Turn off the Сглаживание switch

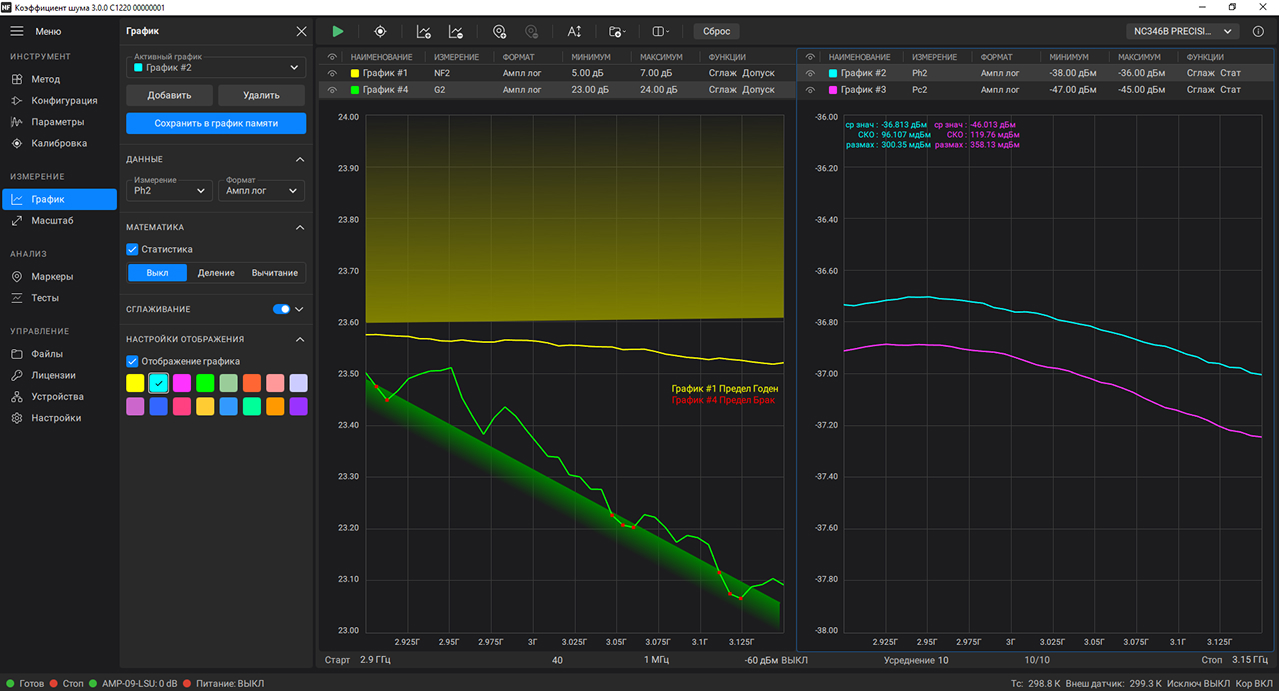(281, 309)
